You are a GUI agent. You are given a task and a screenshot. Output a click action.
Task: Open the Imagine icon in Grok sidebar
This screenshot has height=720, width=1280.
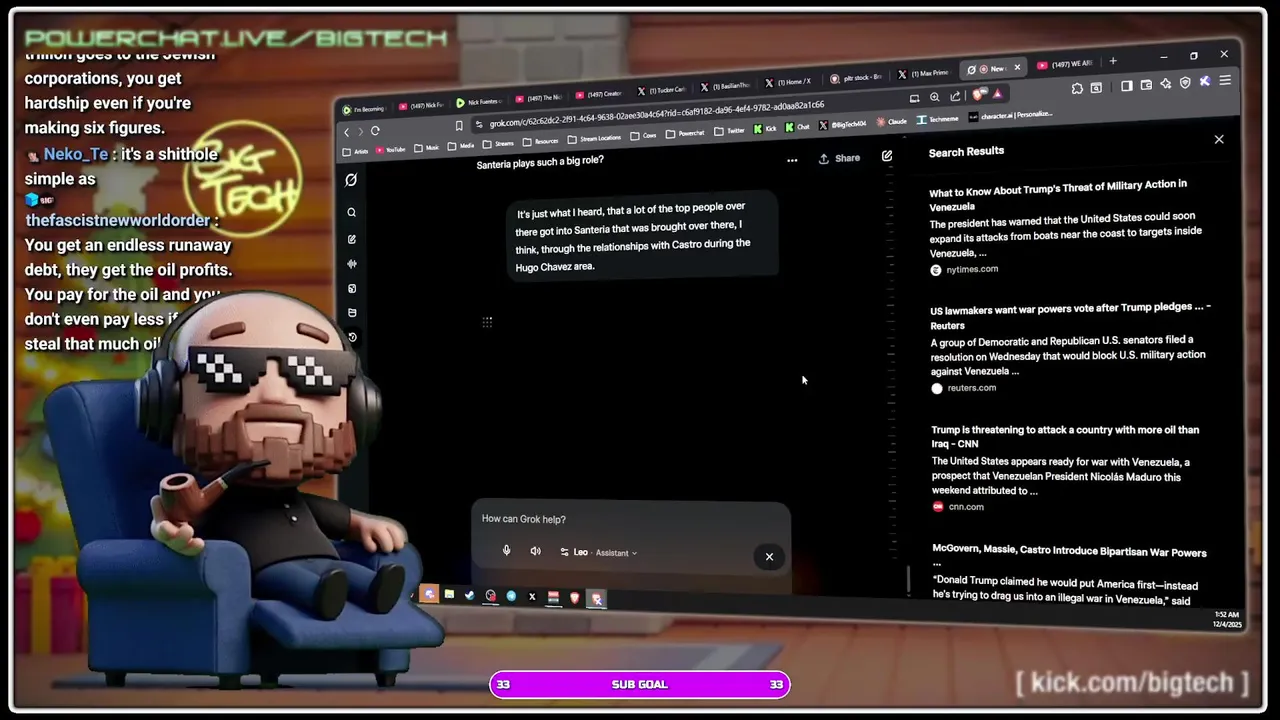(x=351, y=288)
